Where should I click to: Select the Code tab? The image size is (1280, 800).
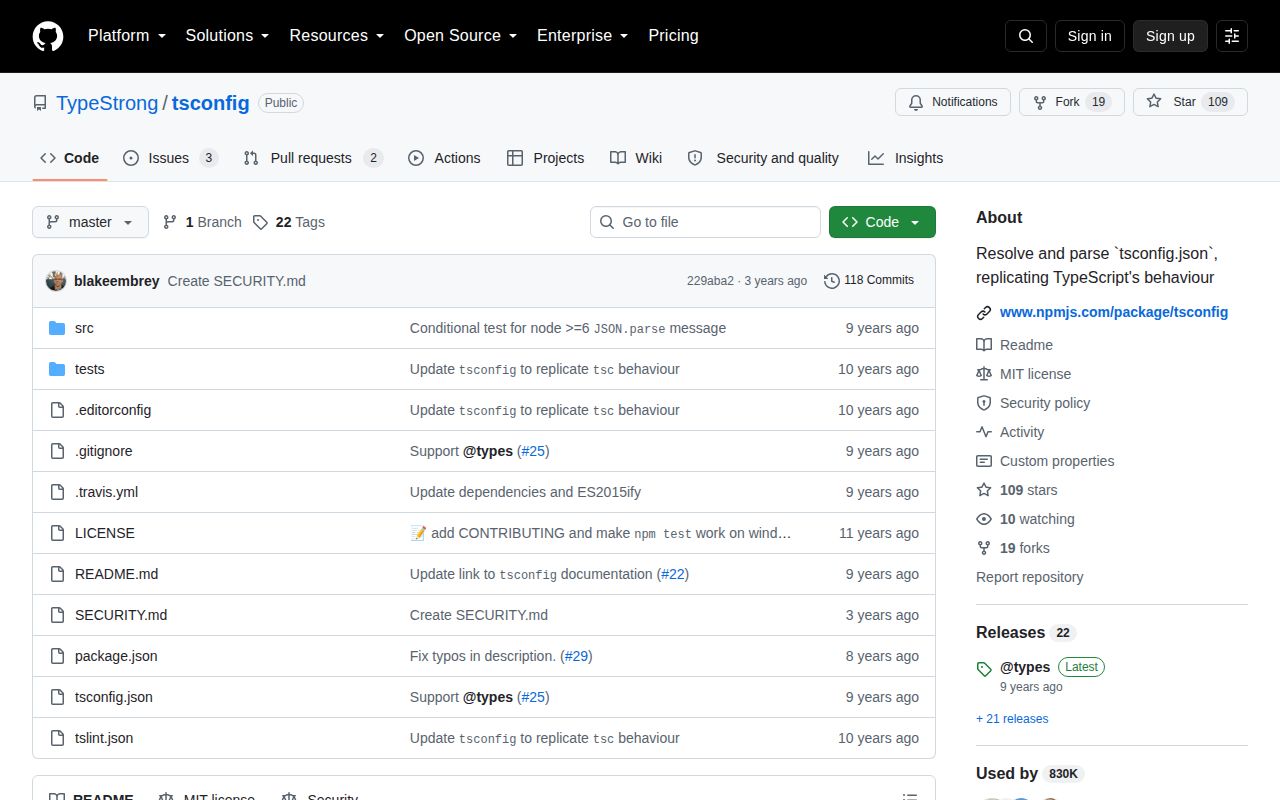point(70,158)
